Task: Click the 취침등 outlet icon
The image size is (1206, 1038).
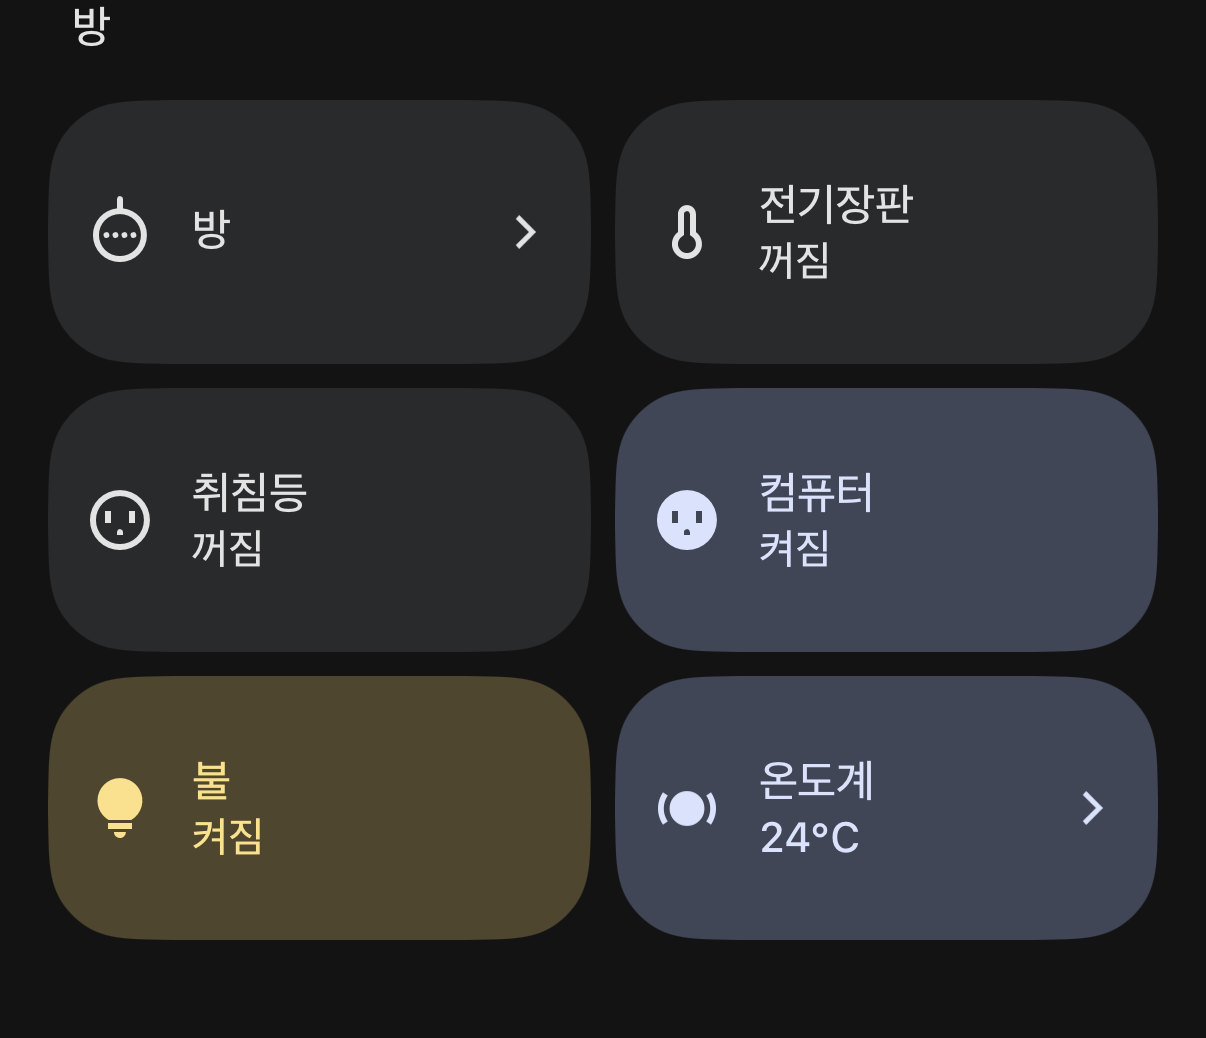Action: pyautogui.click(x=120, y=520)
